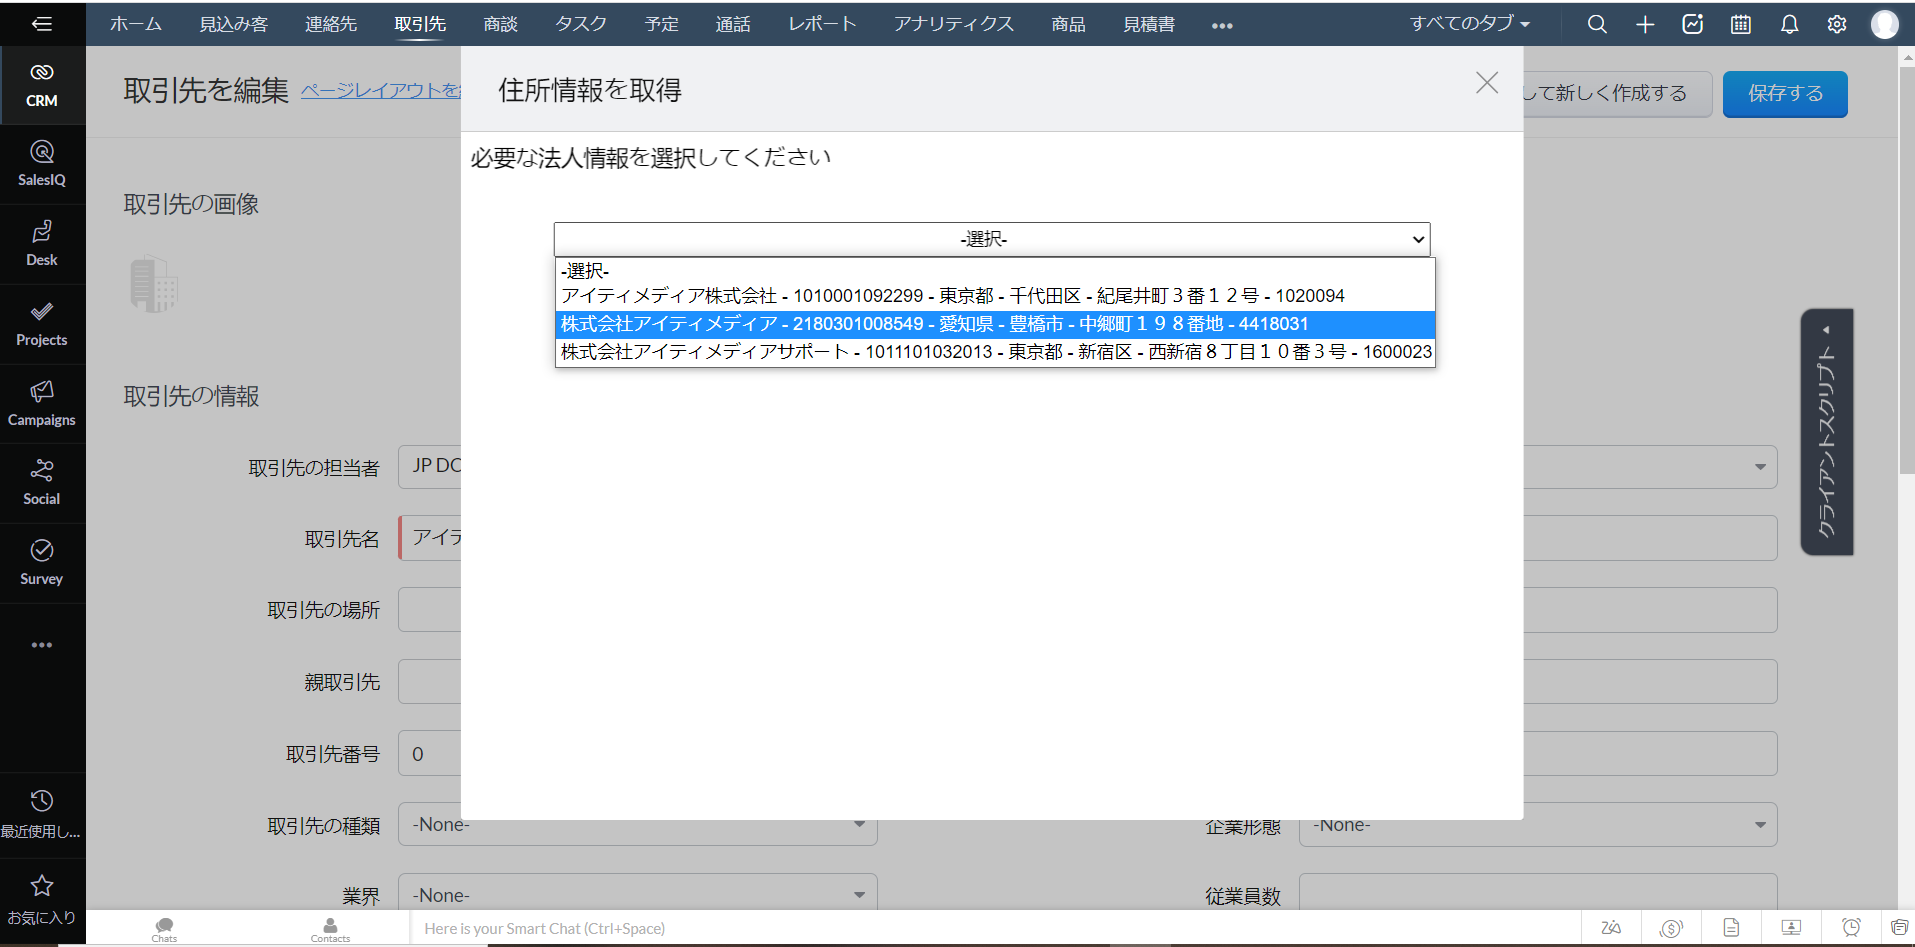Click the alarm clock icon in bottom bar
Image resolution: width=1915 pixels, height=947 pixels.
click(1851, 928)
